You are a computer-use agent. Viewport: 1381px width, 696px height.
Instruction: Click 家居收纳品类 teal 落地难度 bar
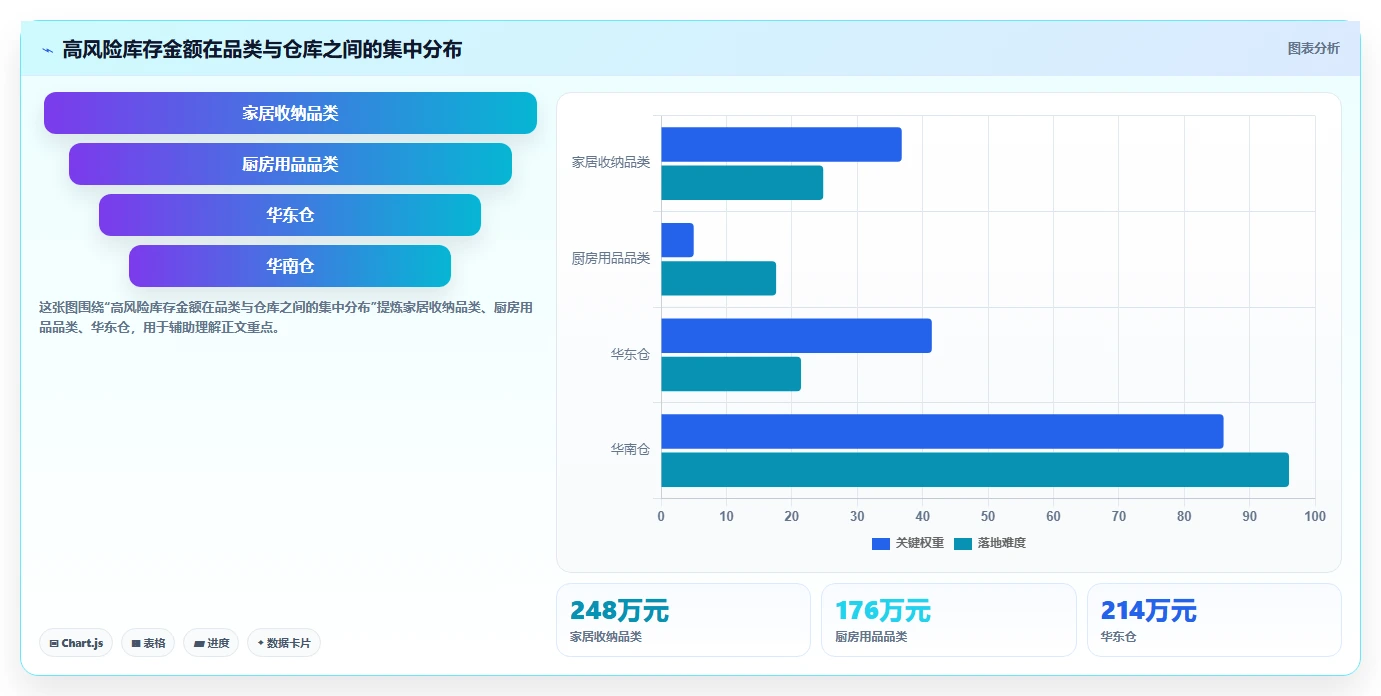[742, 183]
